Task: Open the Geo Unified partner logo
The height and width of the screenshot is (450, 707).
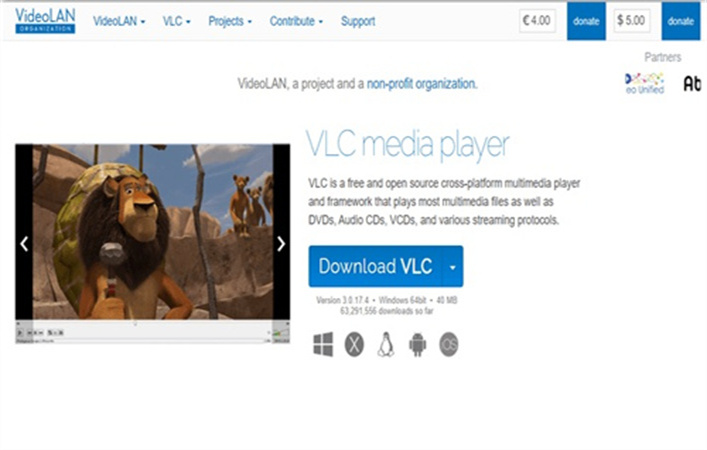Action: click(645, 83)
